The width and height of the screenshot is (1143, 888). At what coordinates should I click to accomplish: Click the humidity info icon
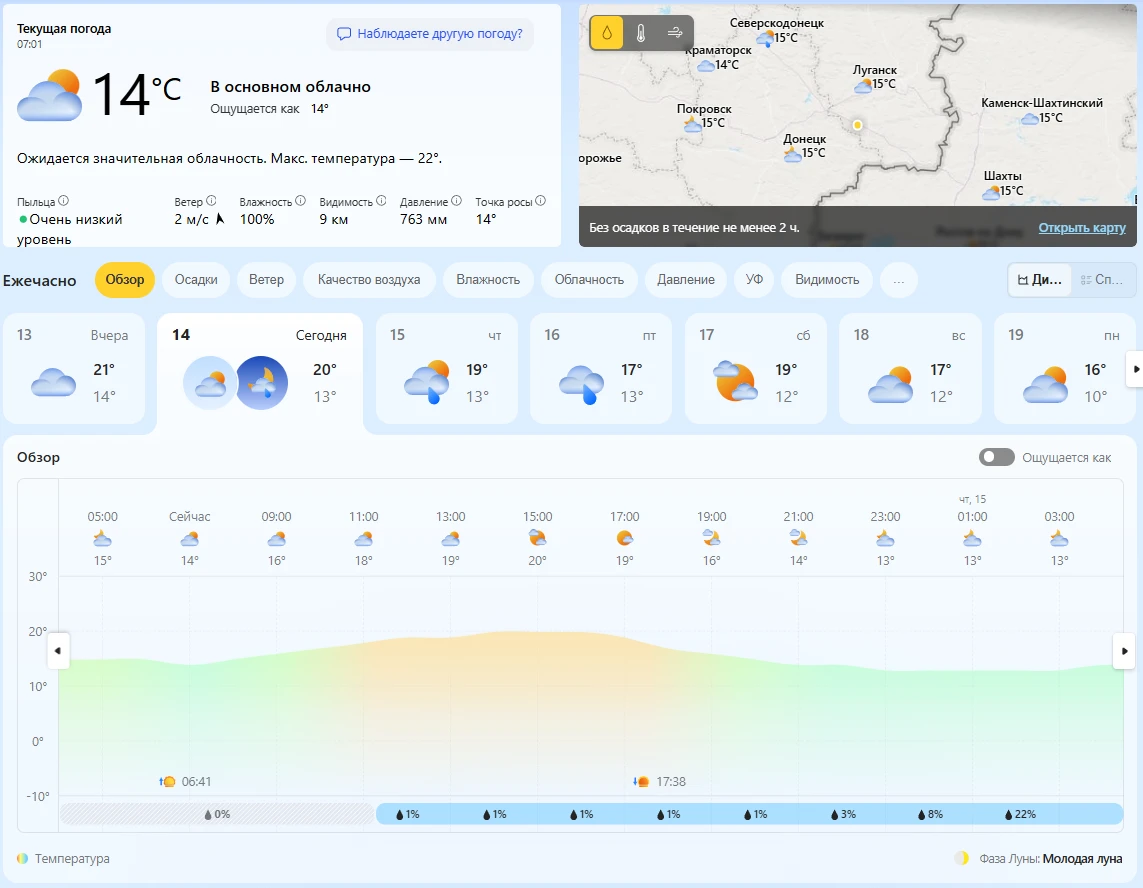pos(300,201)
